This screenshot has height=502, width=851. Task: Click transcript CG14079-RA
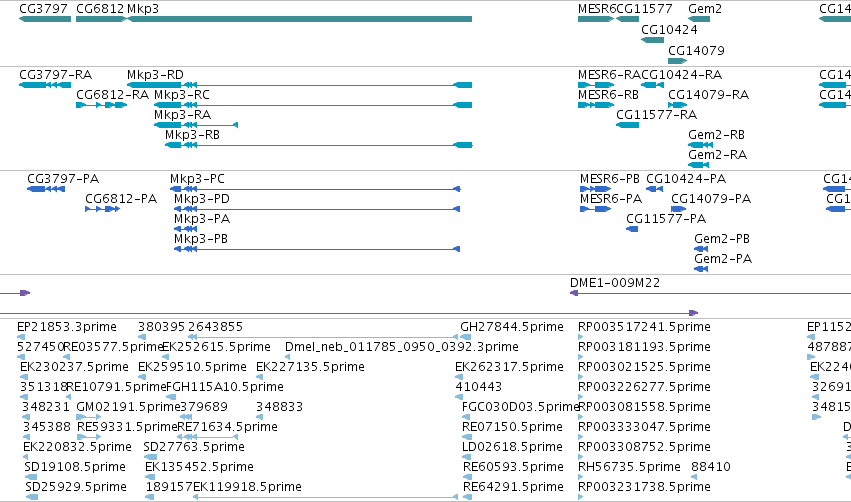pos(709,94)
